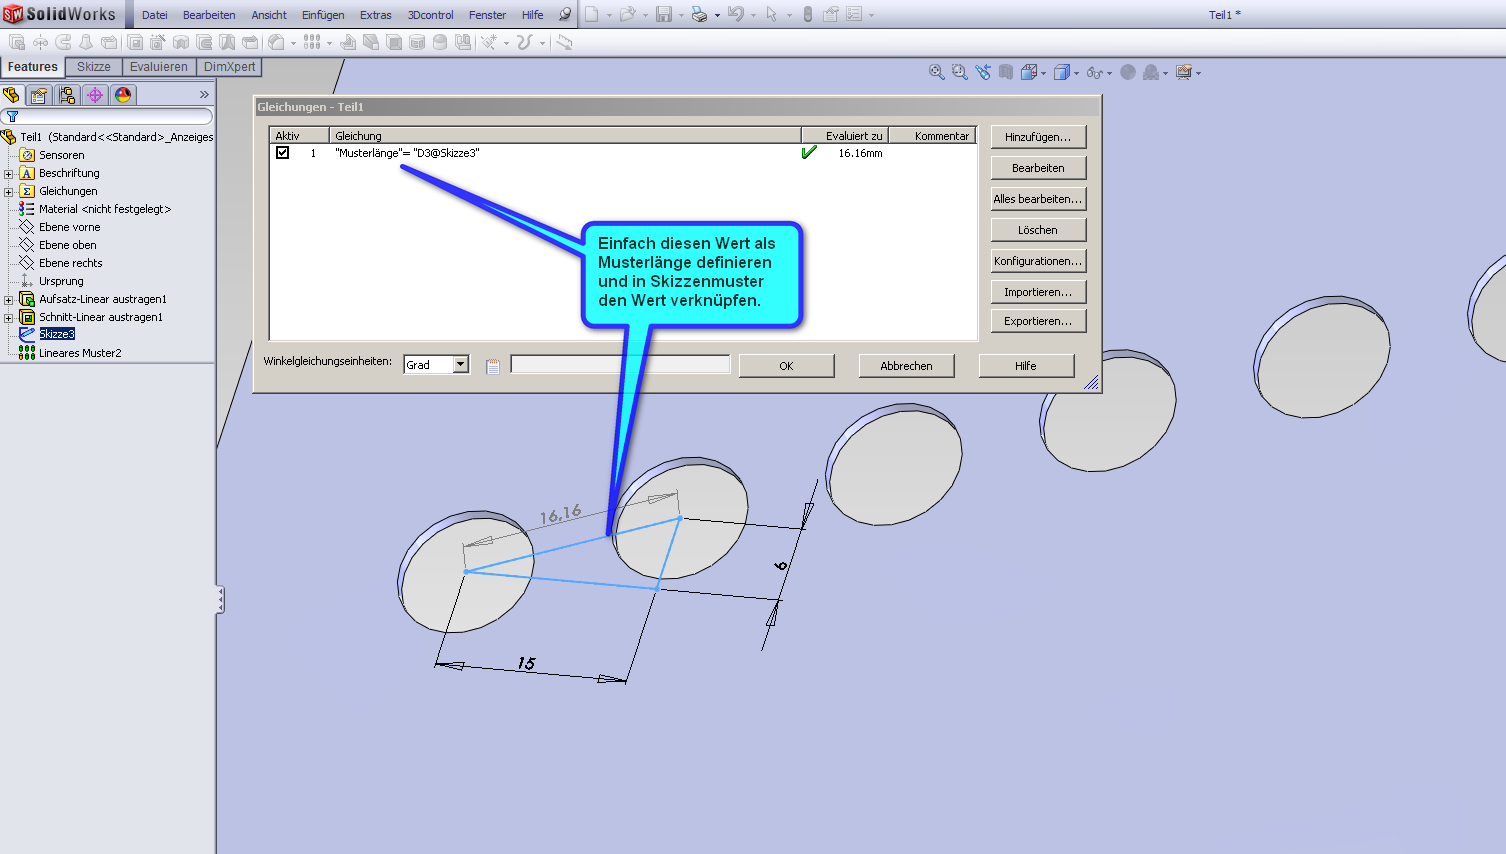The height and width of the screenshot is (854, 1506).
Task: Click the Exportieren... button
Action: click(1038, 321)
